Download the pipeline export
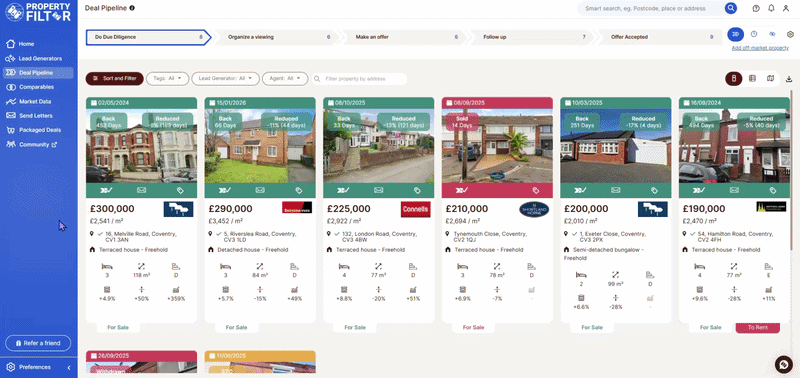The width and height of the screenshot is (800, 378). [789, 79]
